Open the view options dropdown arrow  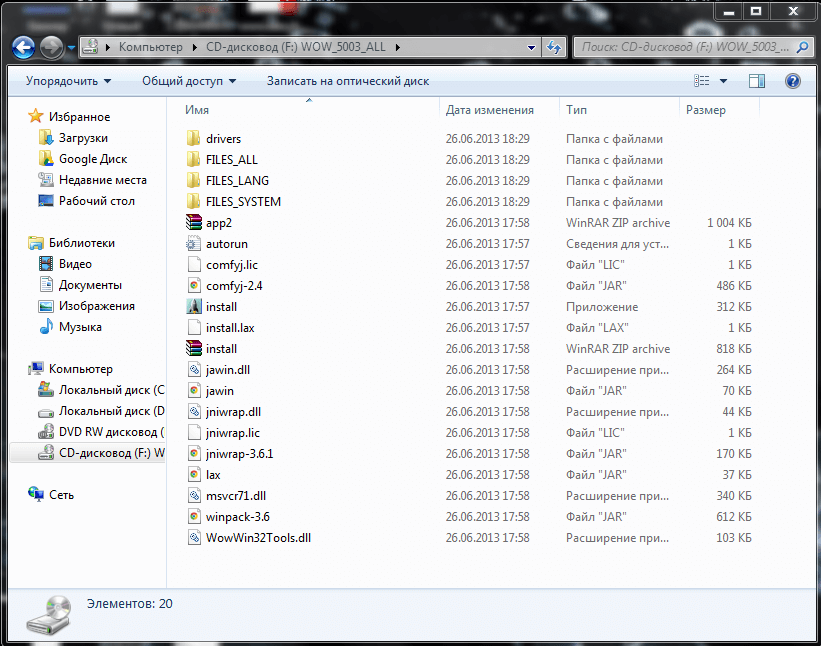[723, 81]
